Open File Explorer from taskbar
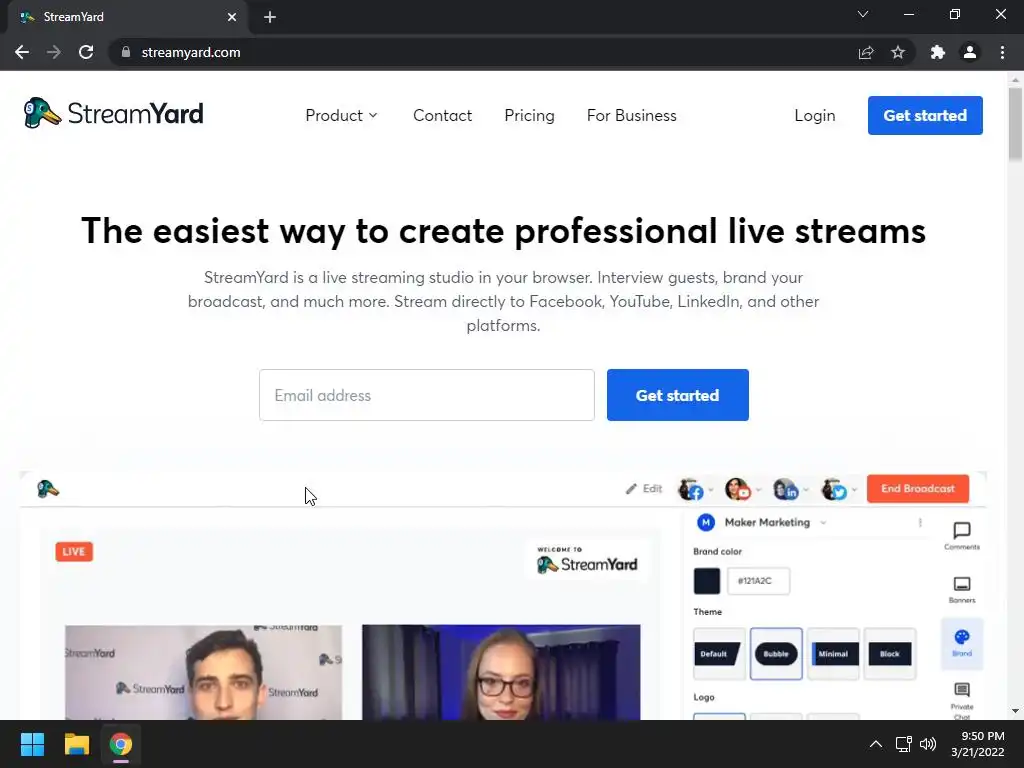The image size is (1024, 768). (x=76, y=744)
